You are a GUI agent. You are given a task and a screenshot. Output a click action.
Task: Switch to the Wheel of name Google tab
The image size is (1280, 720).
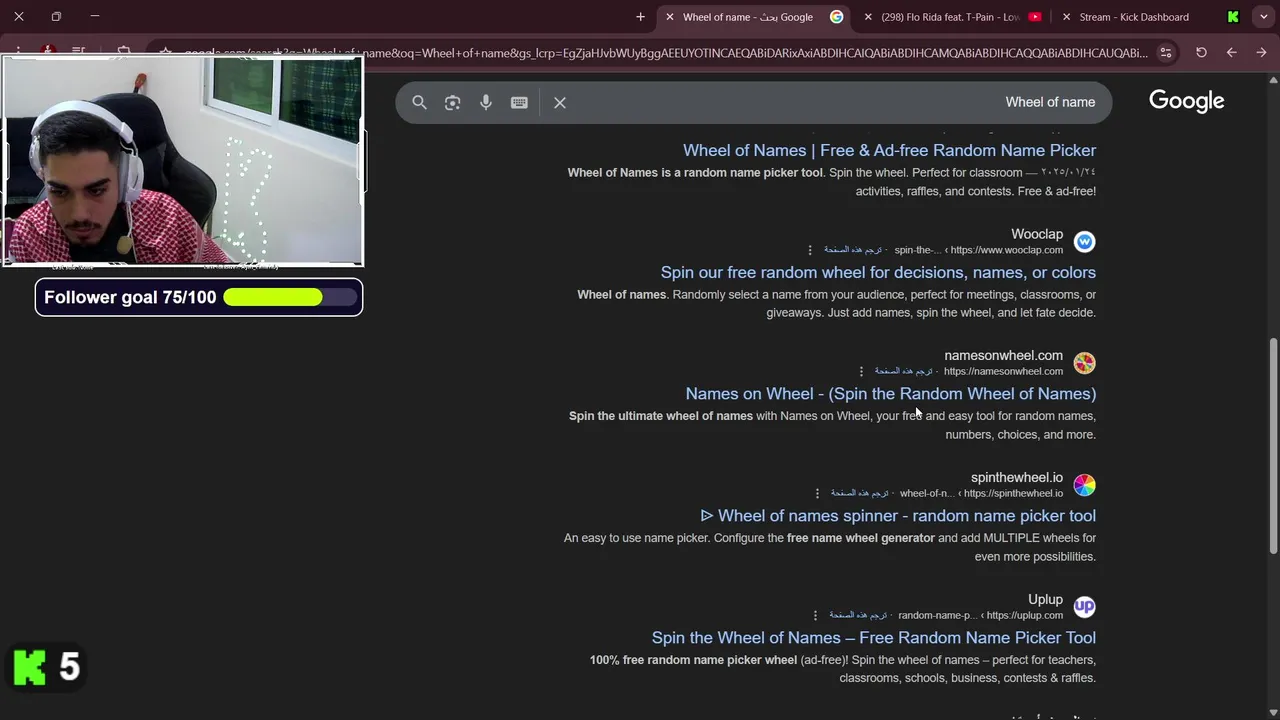[755, 17]
